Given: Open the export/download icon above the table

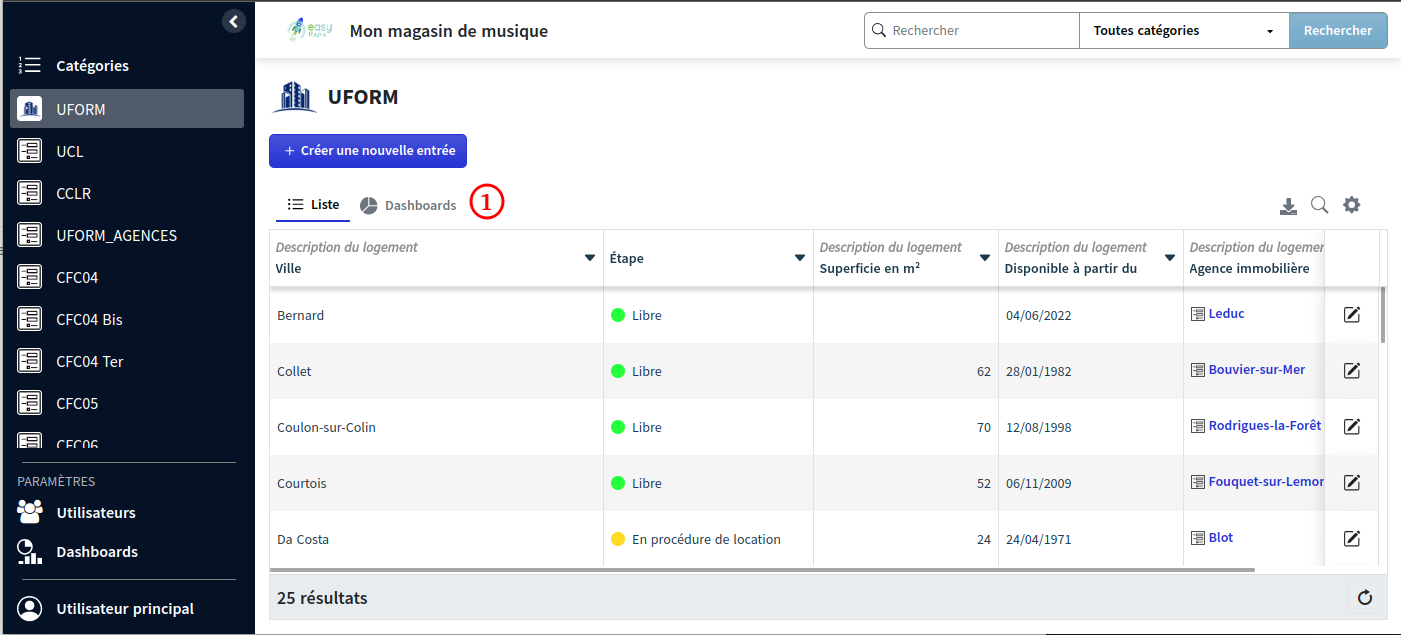Looking at the screenshot, I should point(1288,205).
